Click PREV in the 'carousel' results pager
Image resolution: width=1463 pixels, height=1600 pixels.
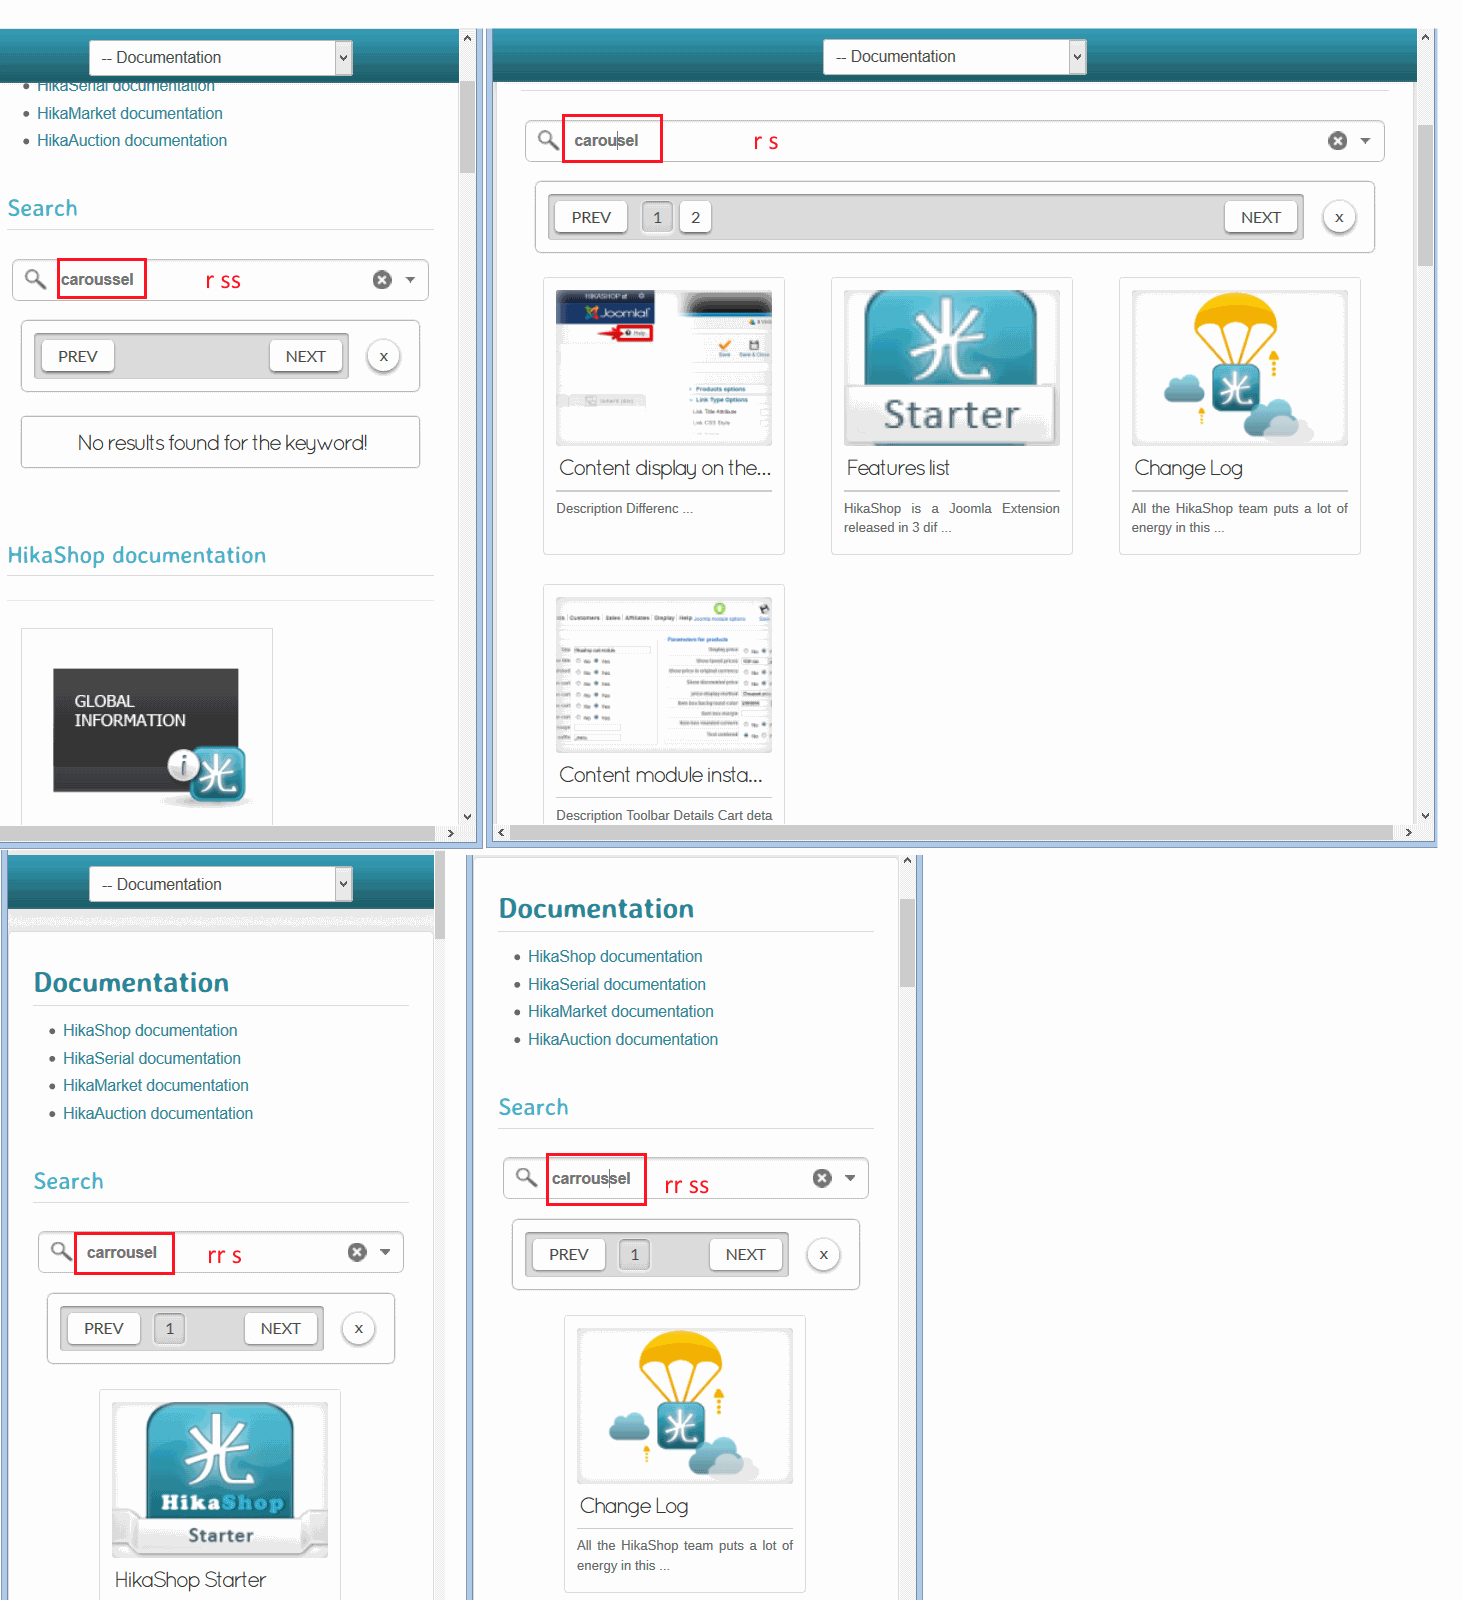591,217
